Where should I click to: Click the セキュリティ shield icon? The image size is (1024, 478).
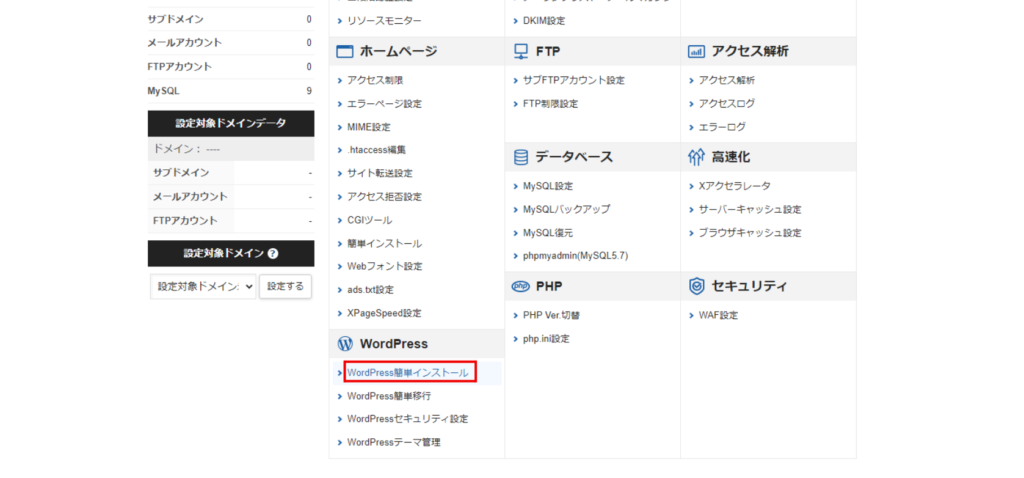(696, 286)
